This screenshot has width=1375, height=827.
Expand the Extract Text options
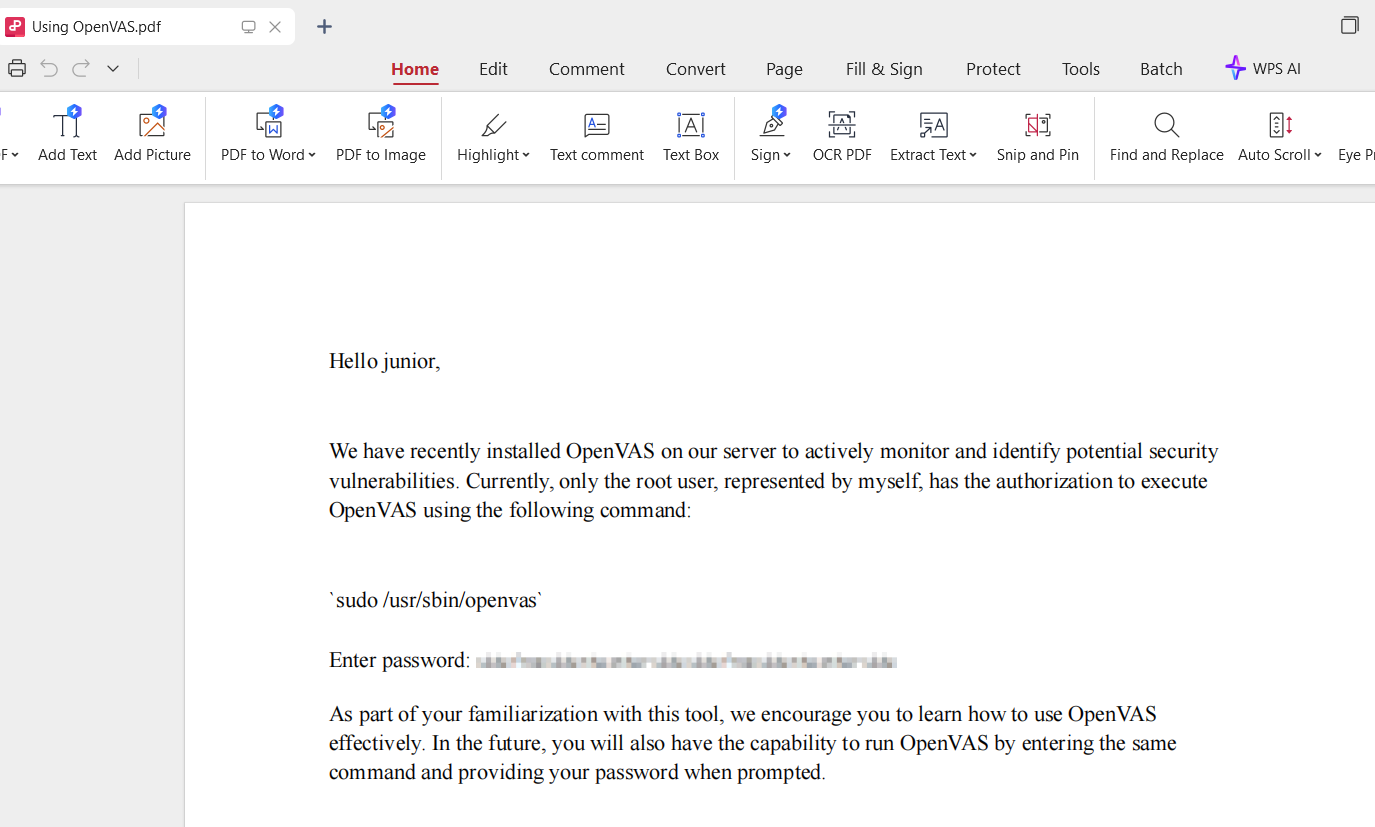point(973,155)
